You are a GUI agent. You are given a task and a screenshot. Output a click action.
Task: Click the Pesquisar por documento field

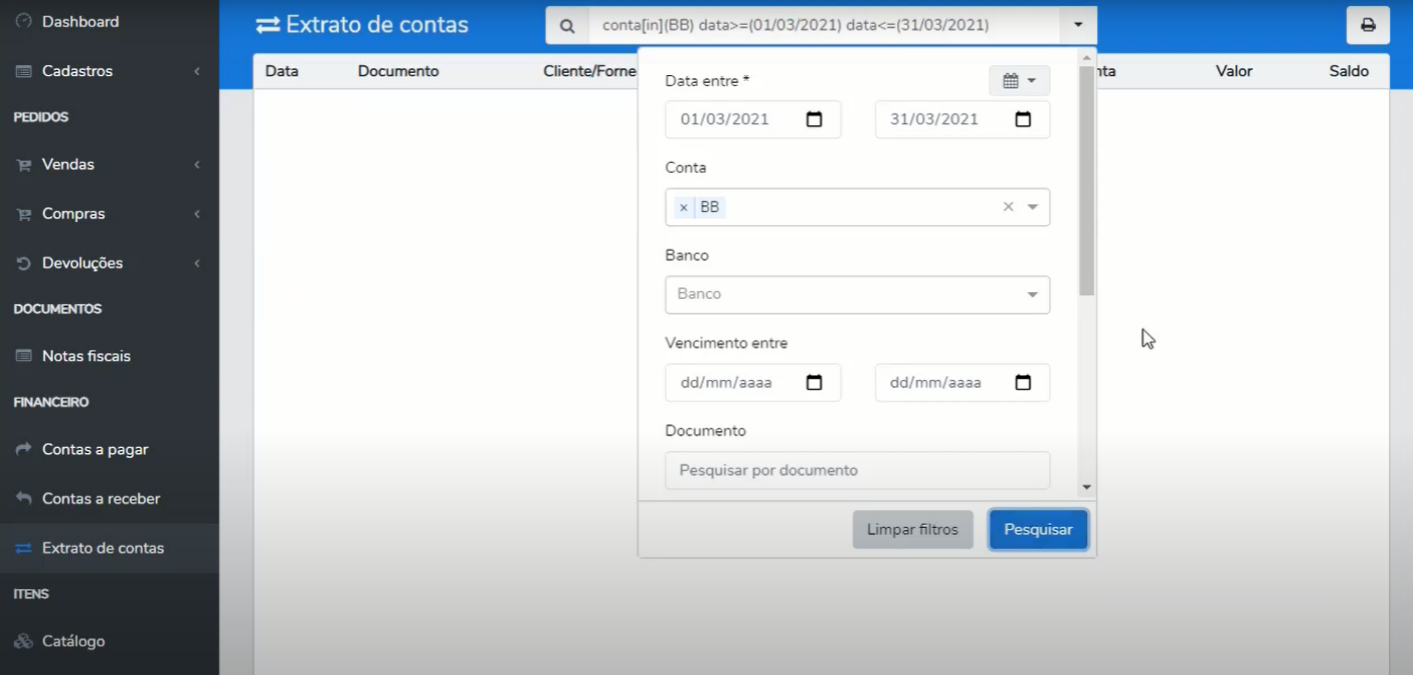coord(857,470)
